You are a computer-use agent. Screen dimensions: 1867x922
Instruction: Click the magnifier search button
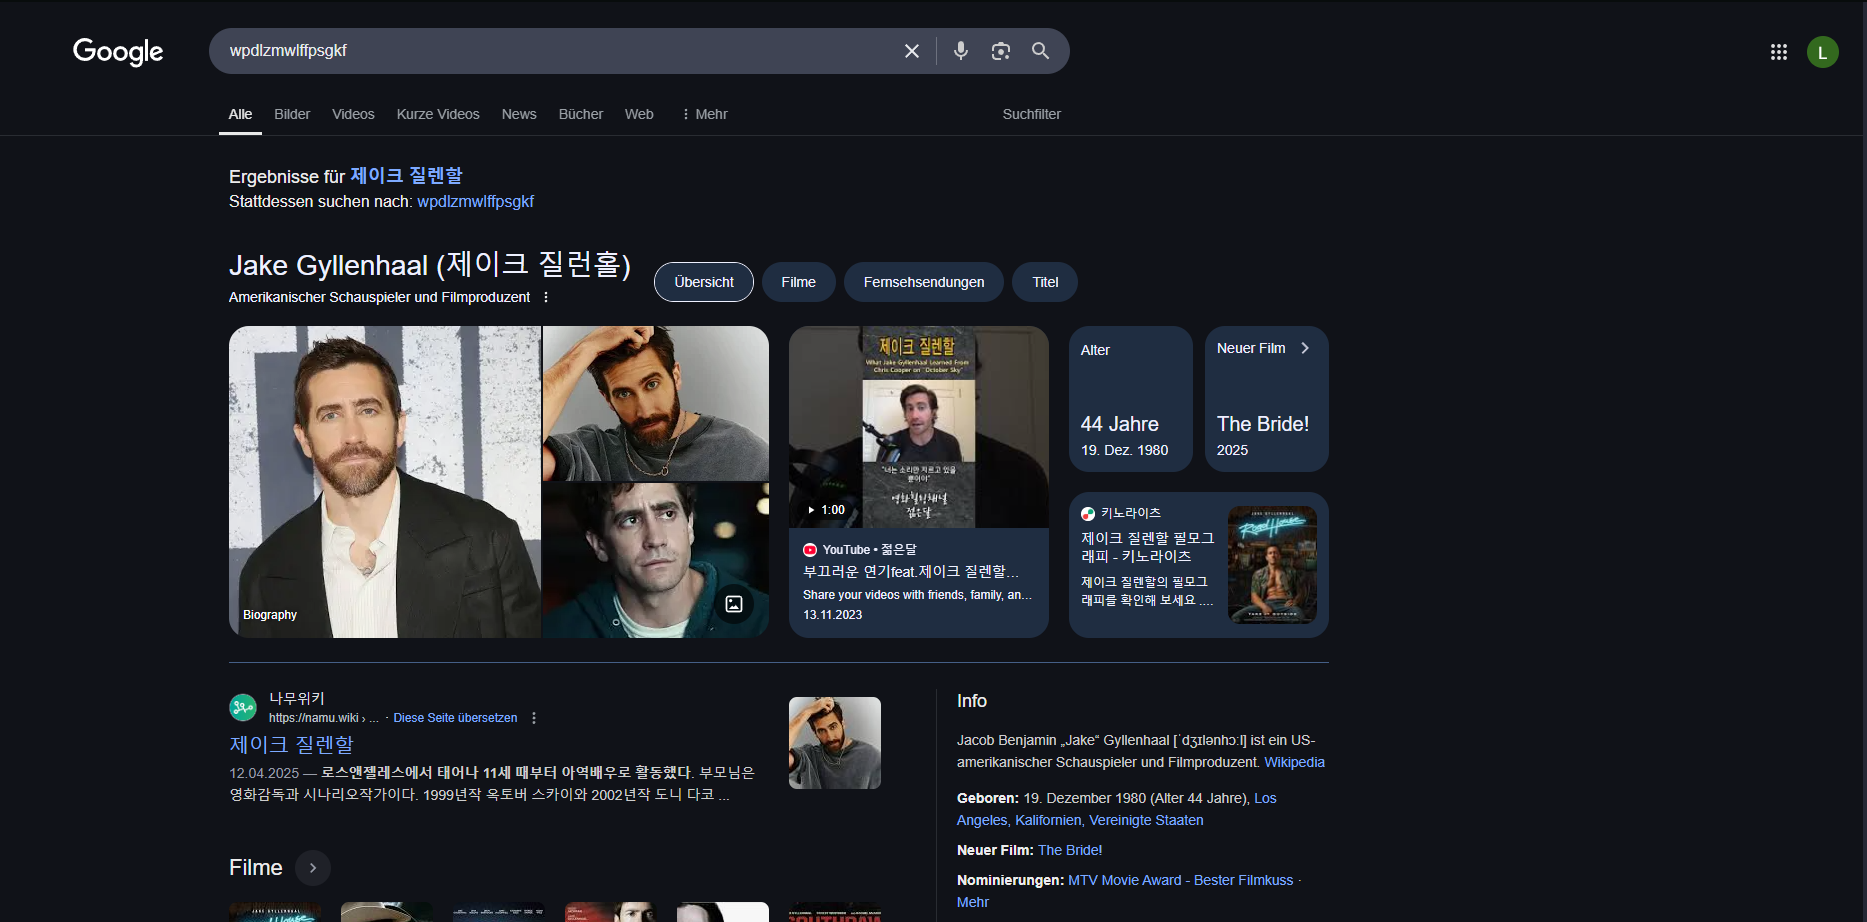coord(1040,51)
